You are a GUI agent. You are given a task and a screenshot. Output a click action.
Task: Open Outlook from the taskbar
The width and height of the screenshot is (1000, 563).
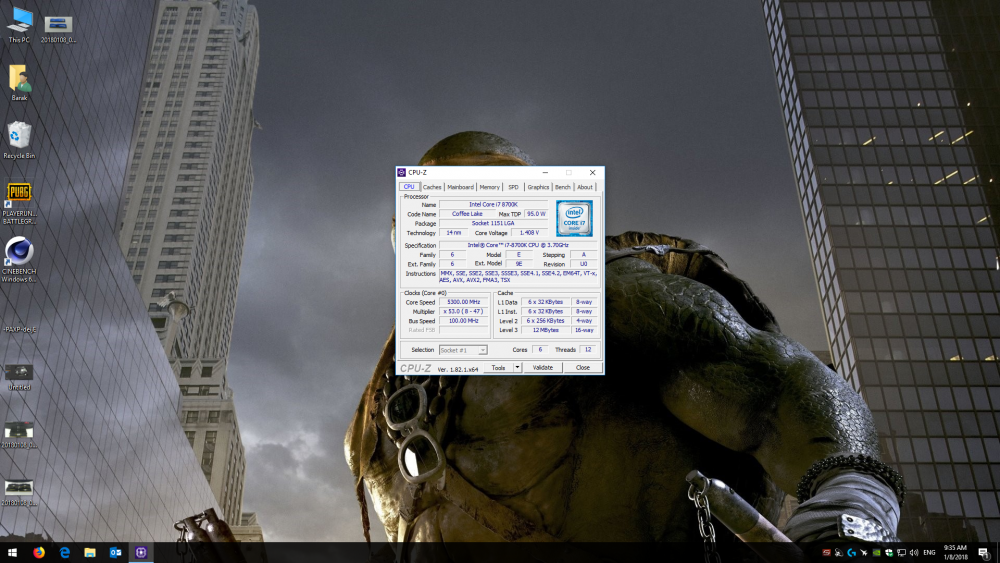coord(115,552)
